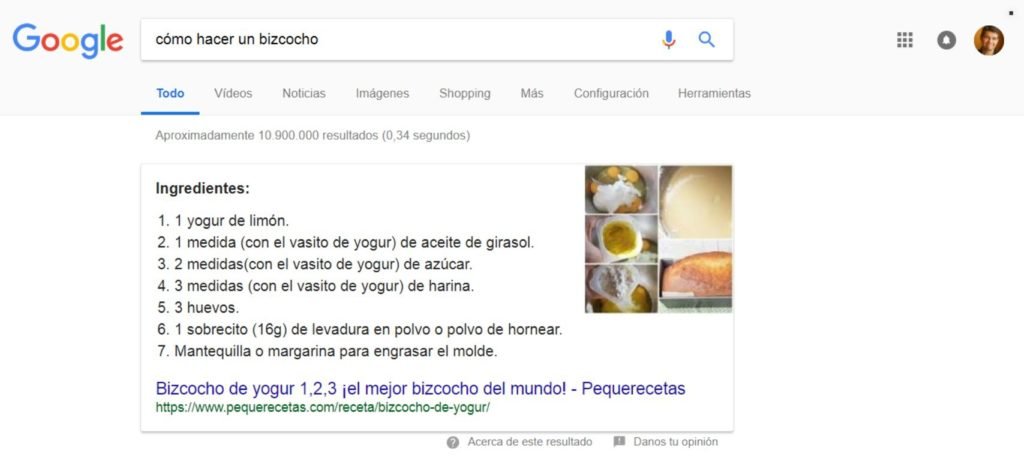
Task: Open the Herramientas options
Action: tap(714, 93)
